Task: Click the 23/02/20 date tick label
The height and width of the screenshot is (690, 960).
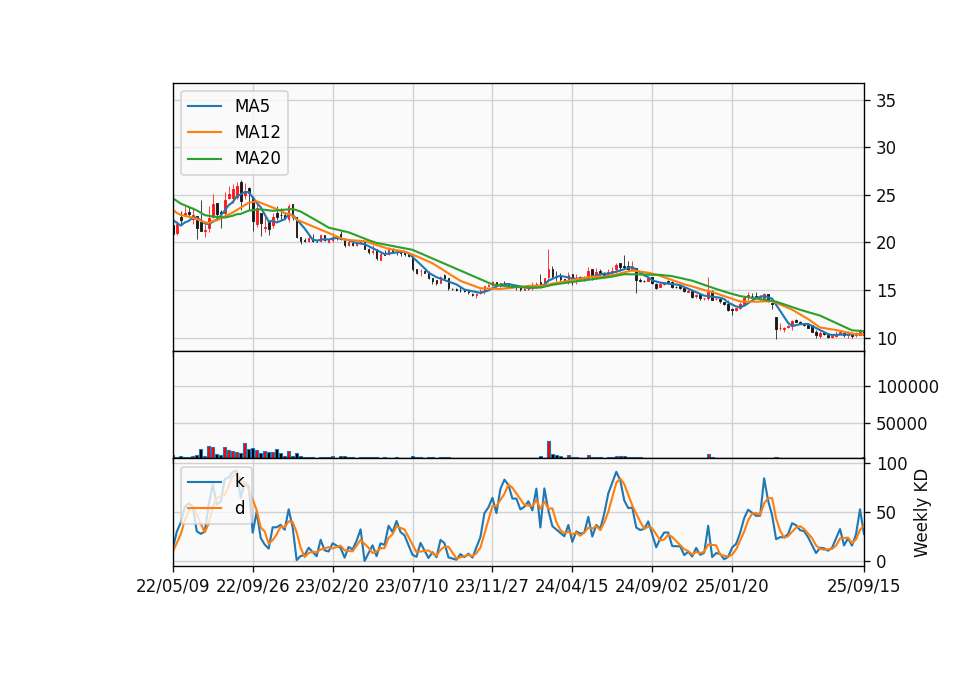Action: coord(332,586)
